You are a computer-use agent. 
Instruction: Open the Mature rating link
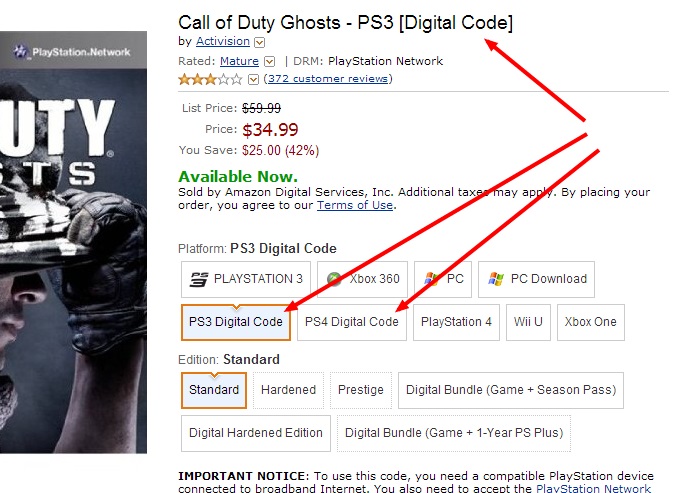point(239,62)
